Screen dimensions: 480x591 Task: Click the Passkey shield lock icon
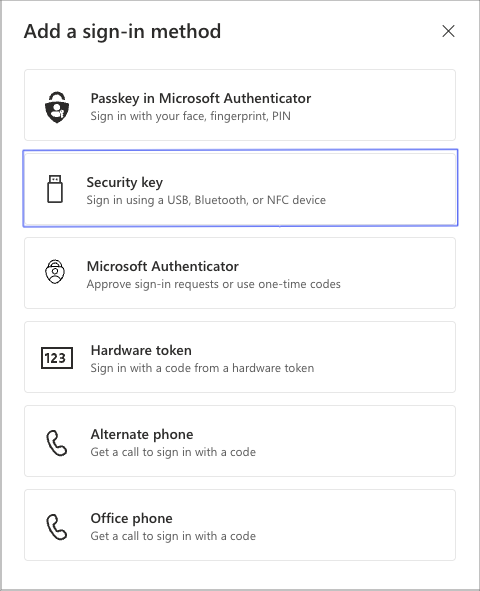57,107
